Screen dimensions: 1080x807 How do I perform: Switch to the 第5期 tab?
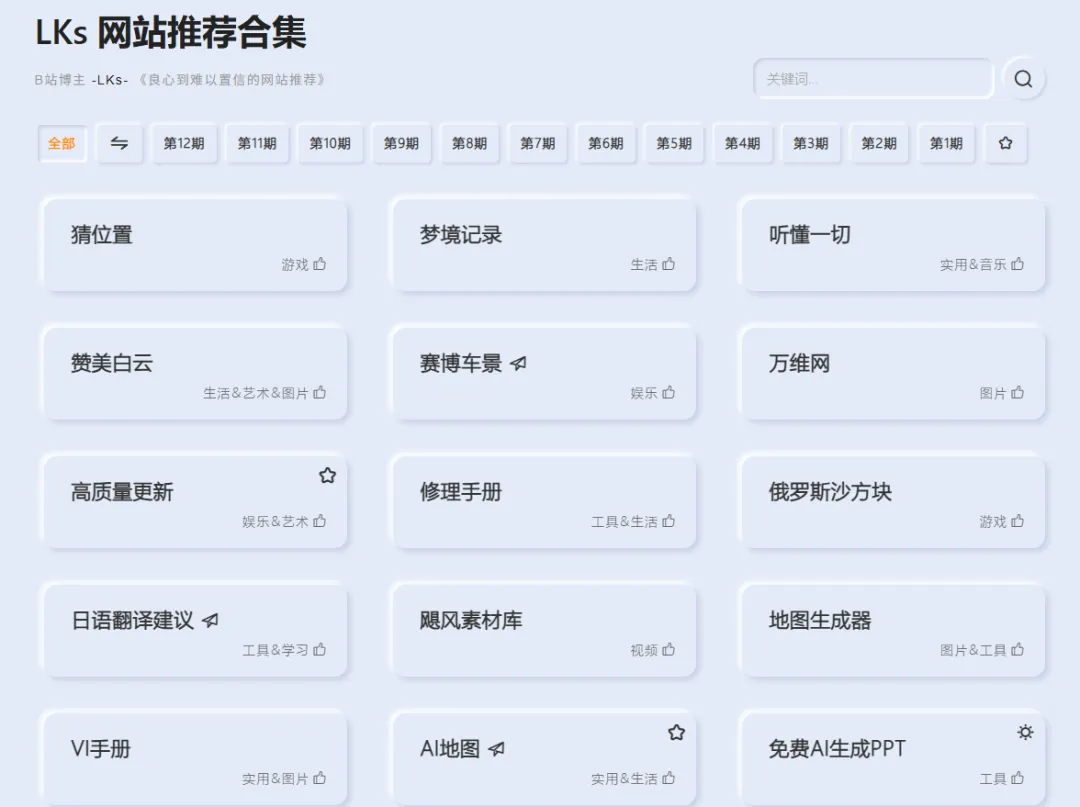coord(674,143)
